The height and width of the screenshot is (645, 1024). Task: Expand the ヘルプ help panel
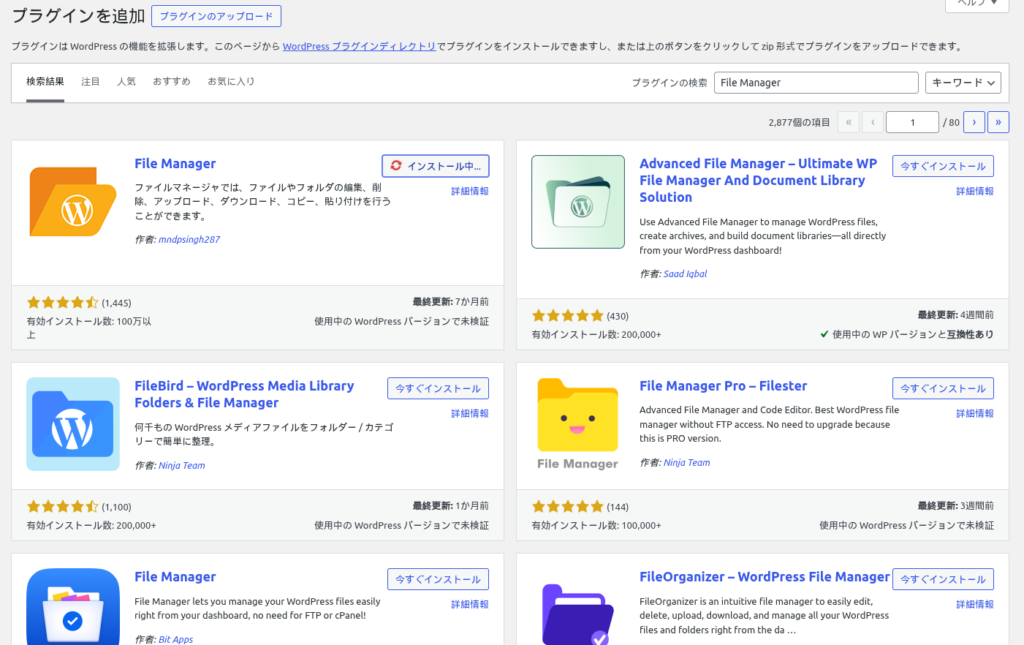click(x=976, y=4)
